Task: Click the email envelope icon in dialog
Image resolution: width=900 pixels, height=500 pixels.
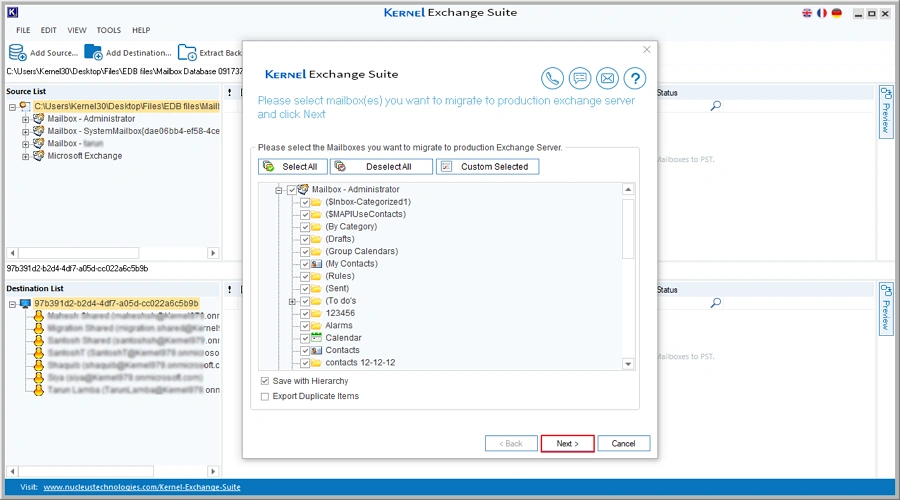Action: click(607, 79)
